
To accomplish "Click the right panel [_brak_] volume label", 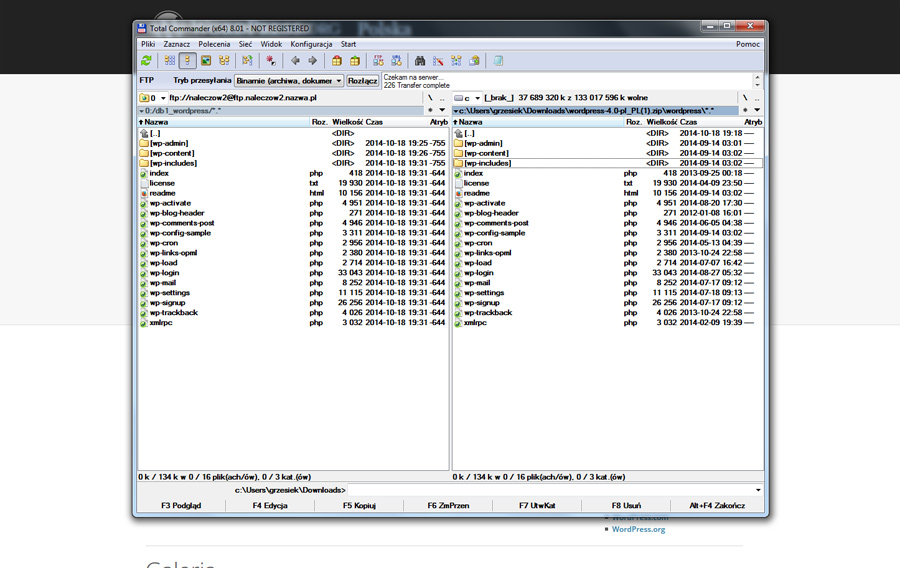I will 499,98.
